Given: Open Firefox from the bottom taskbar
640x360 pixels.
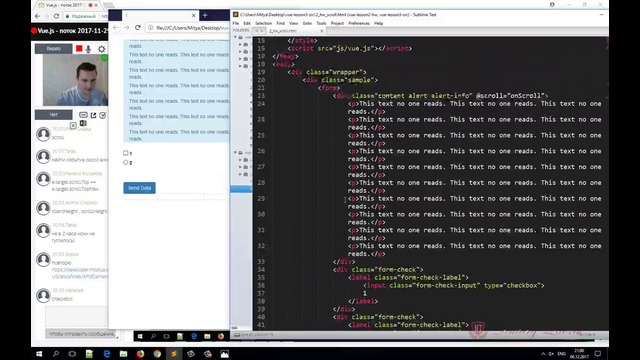Looking at the screenshot, I should tap(140, 354).
